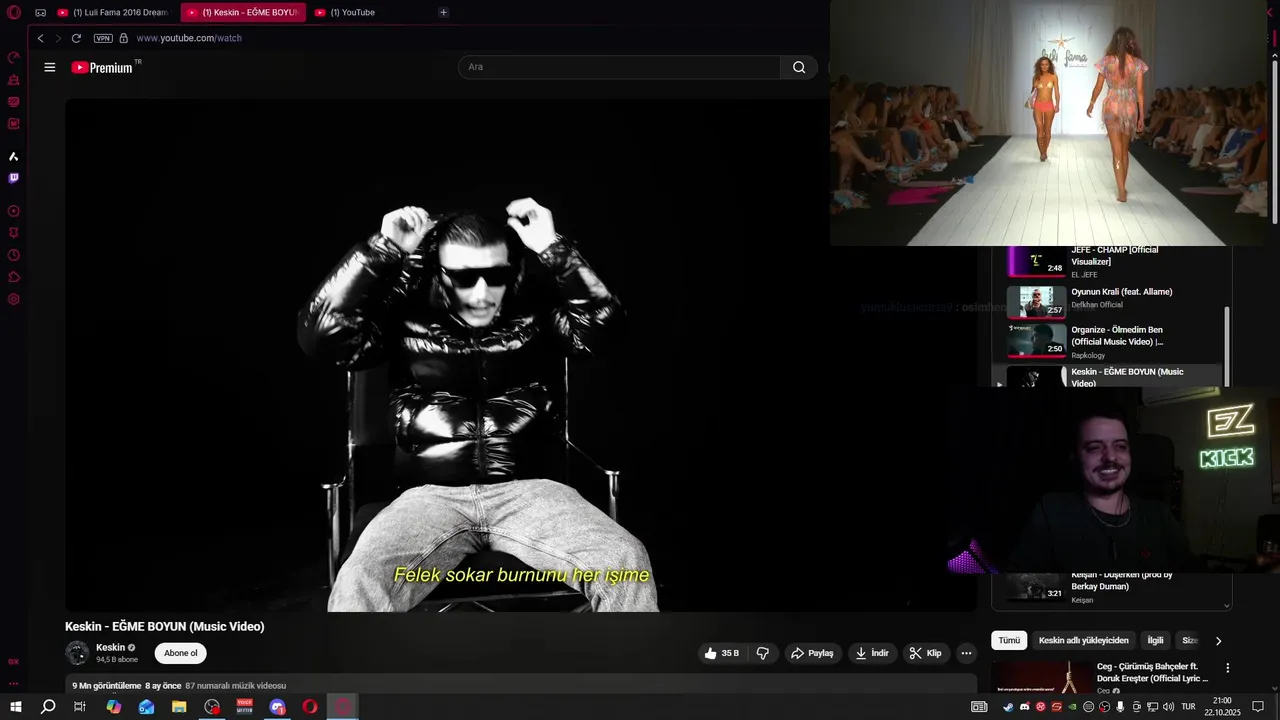Open the Opera GX main menu logo
This screenshot has height=720, width=1280.
tap(13, 12)
